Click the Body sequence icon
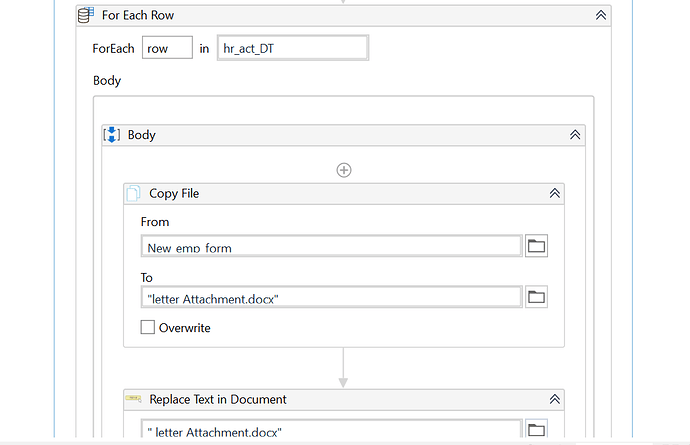 pos(112,134)
